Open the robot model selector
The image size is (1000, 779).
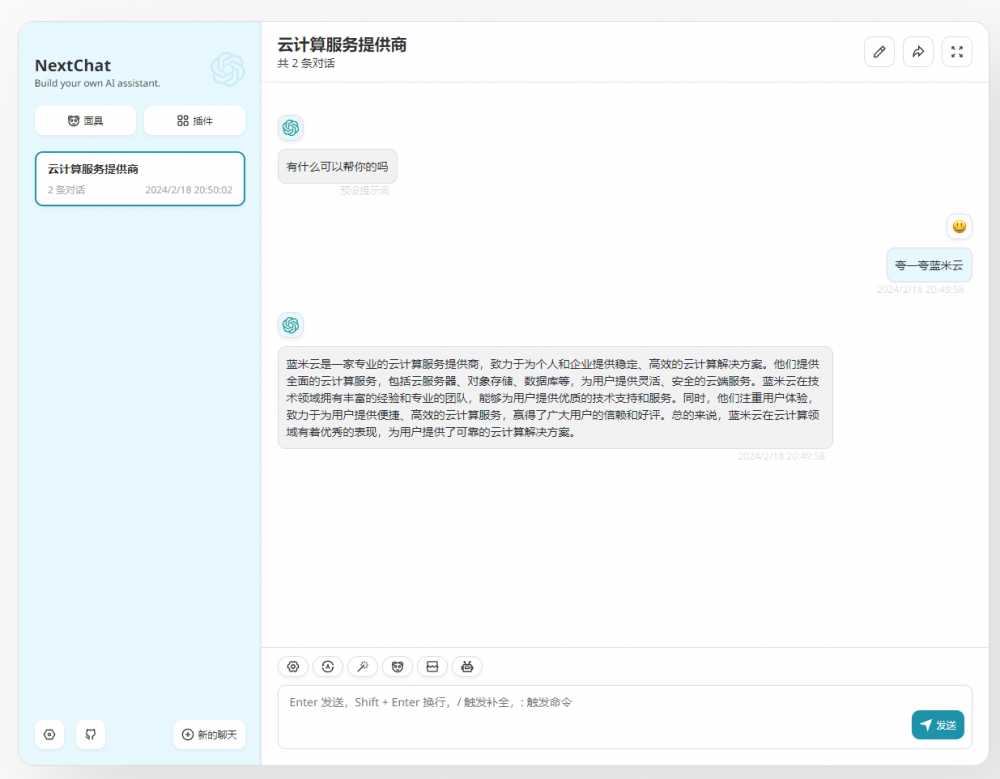pyautogui.click(x=467, y=666)
